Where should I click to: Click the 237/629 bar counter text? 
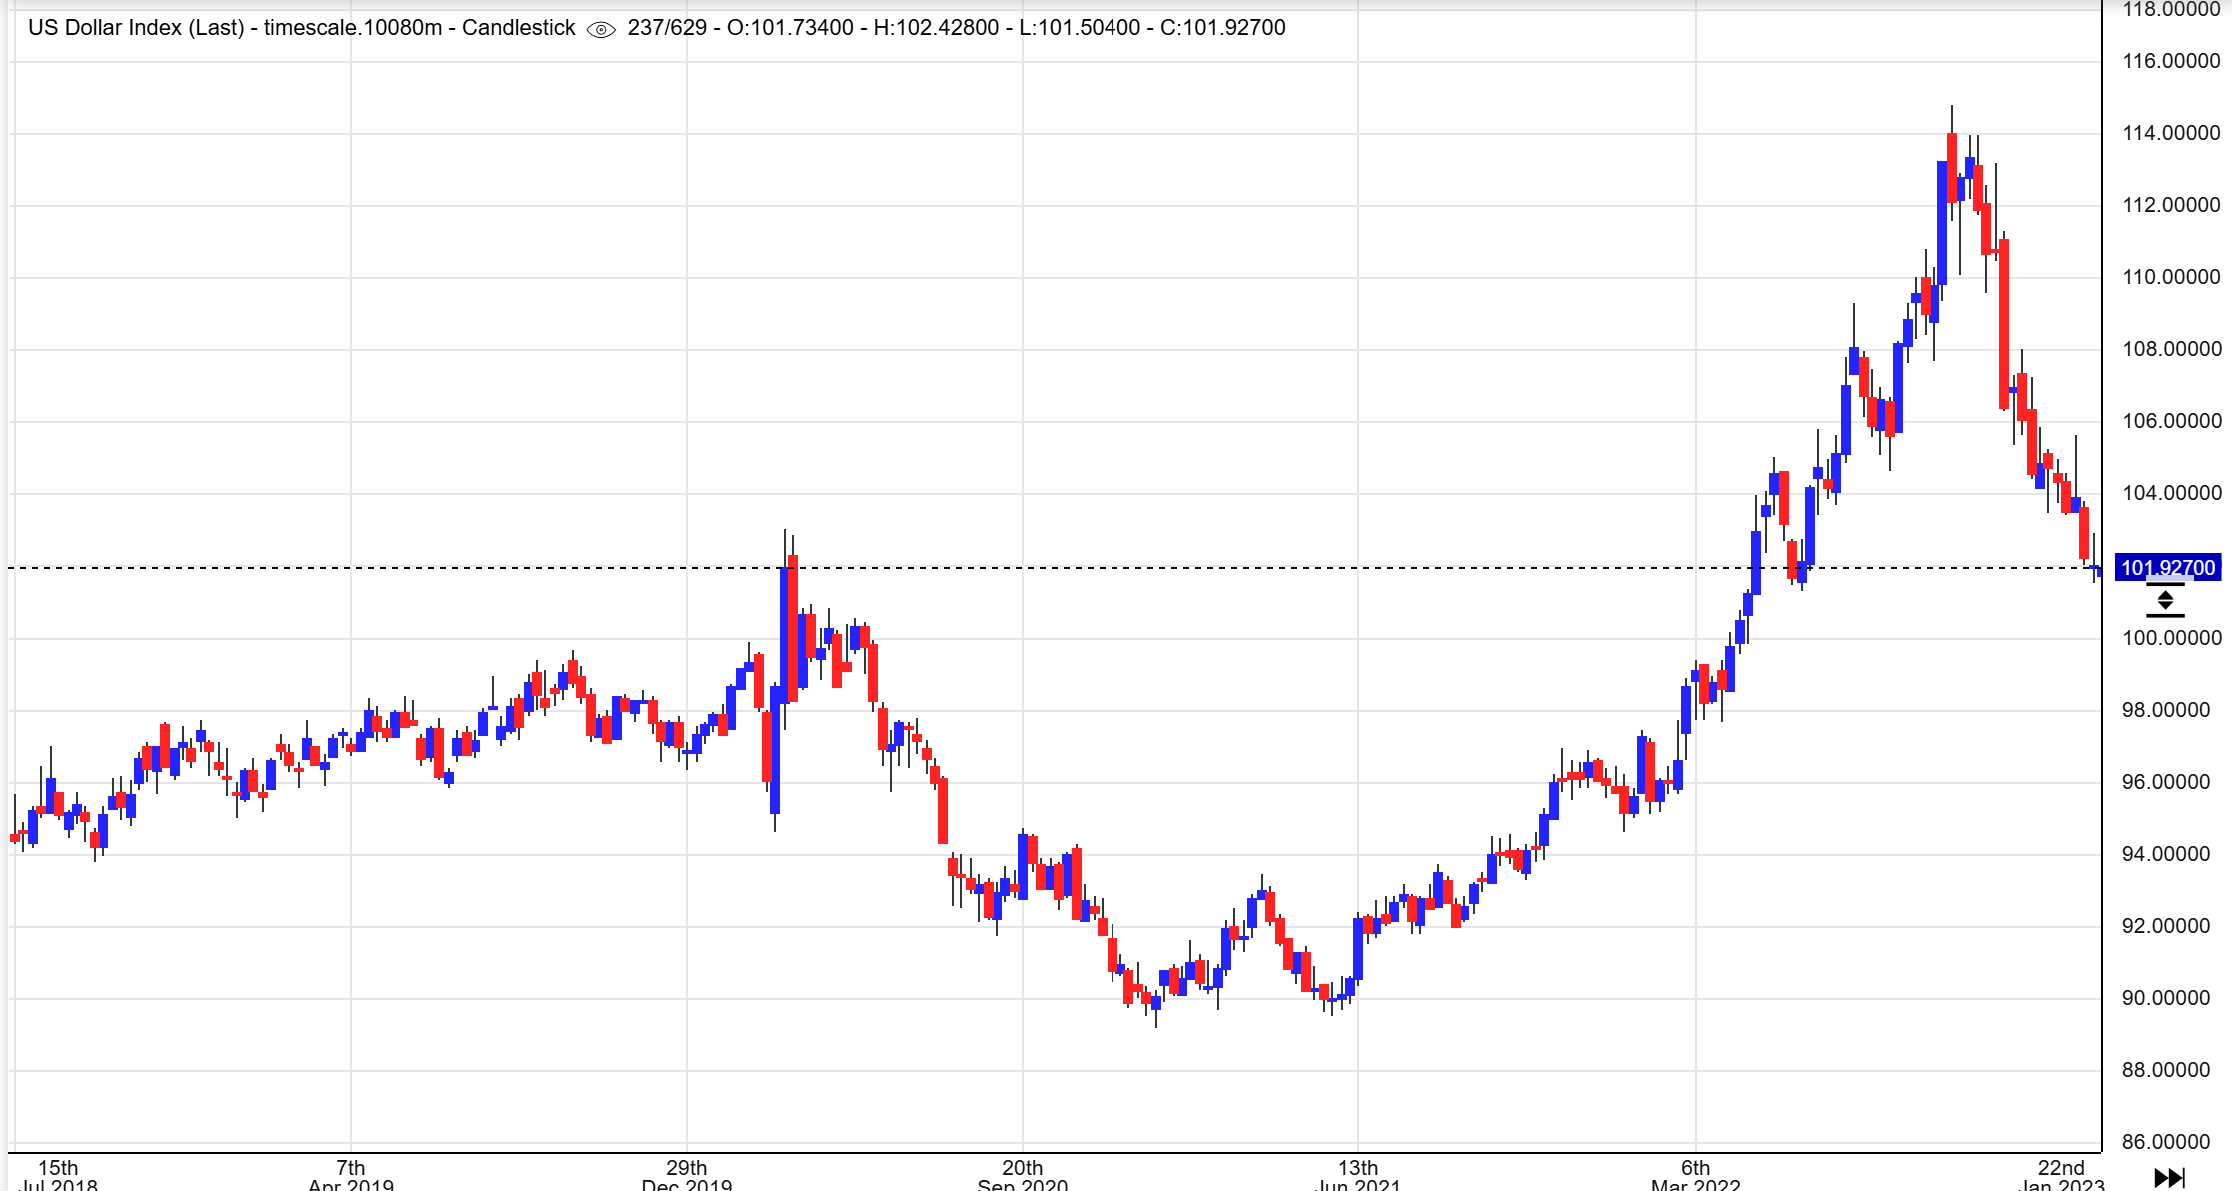tap(667, 28)
